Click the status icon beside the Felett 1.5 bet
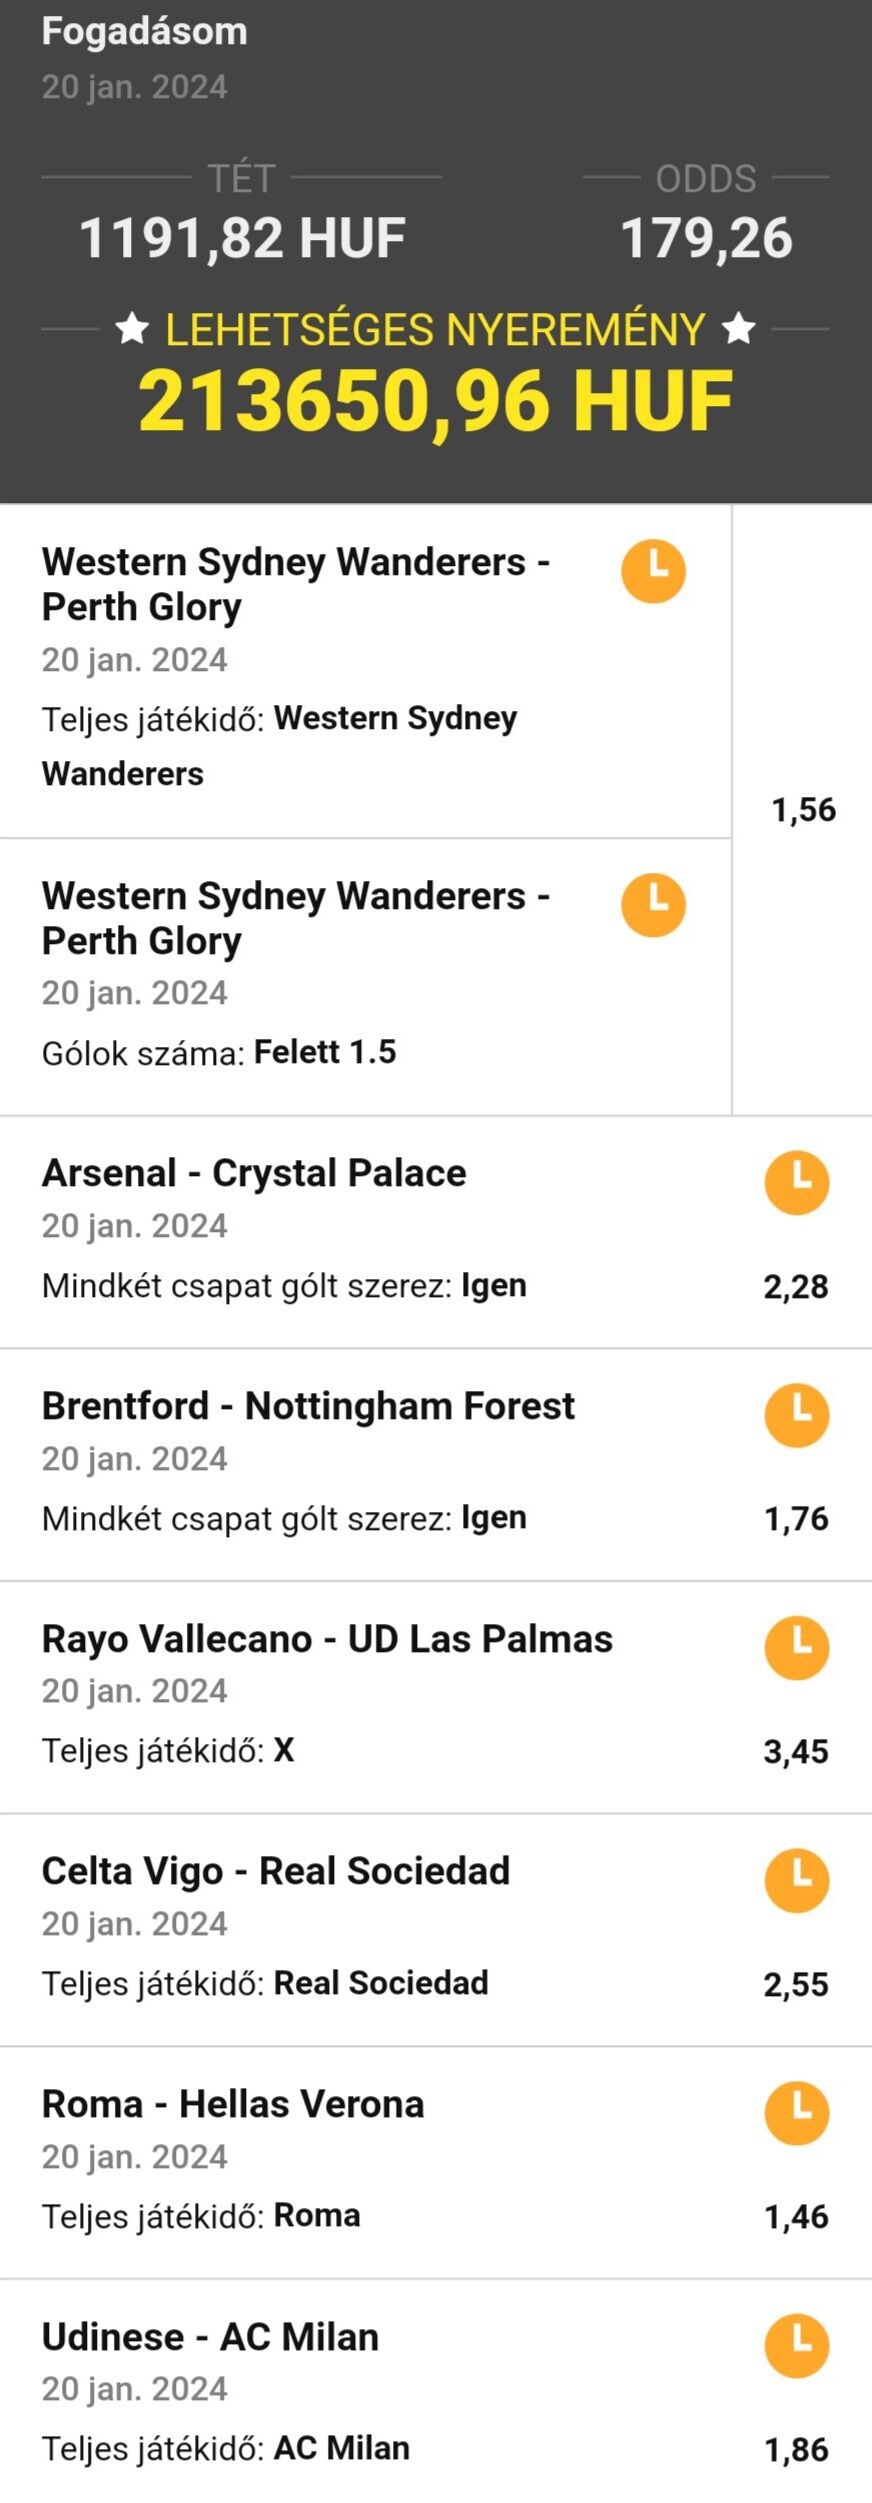872x2503 pixels. point(654,905)
